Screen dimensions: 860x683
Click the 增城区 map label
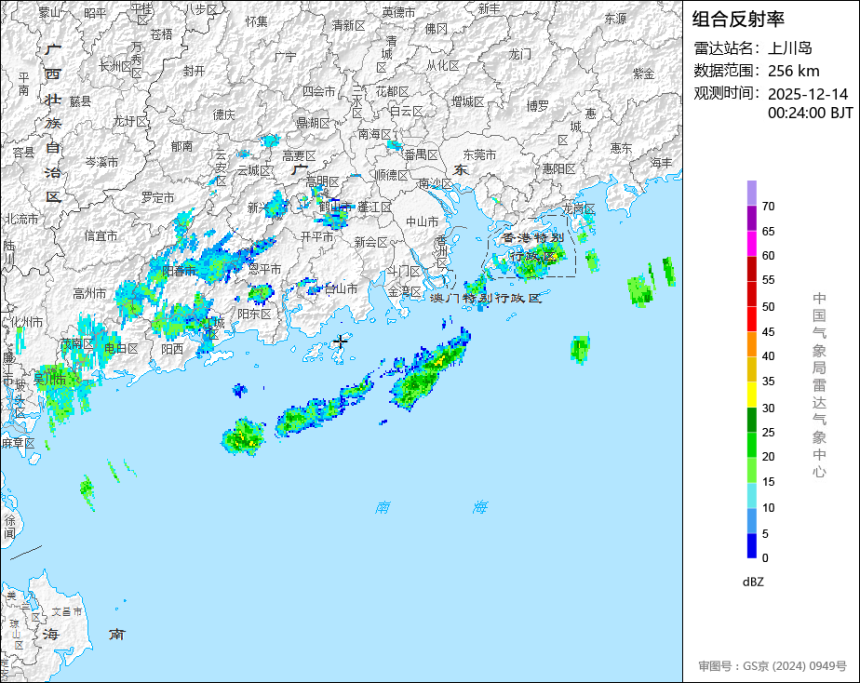468,102
